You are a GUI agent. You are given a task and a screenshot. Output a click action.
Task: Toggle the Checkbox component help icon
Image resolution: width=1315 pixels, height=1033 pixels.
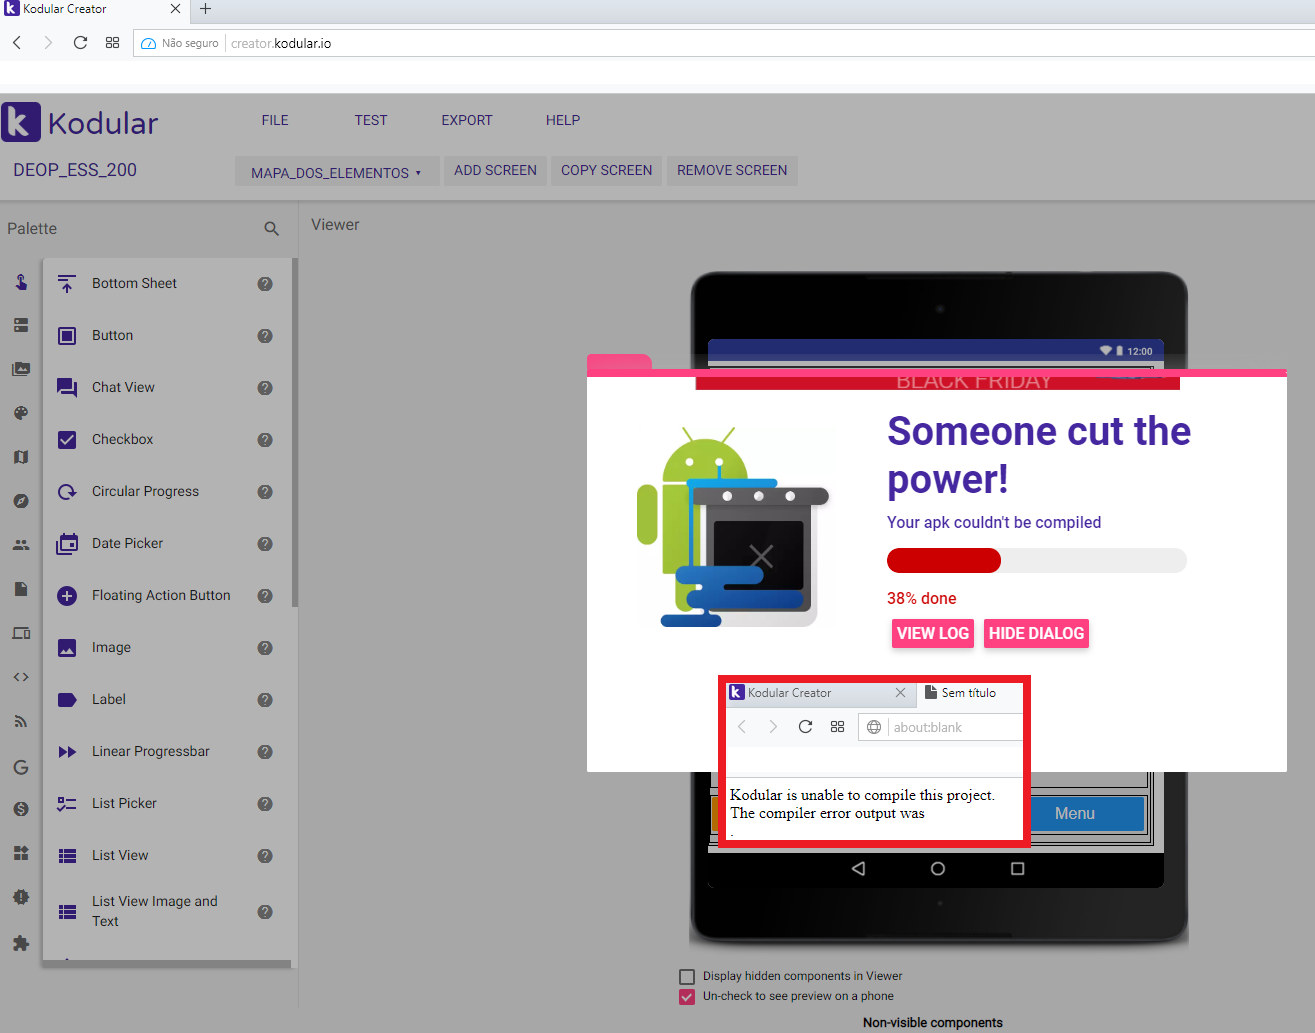(264, 440)
